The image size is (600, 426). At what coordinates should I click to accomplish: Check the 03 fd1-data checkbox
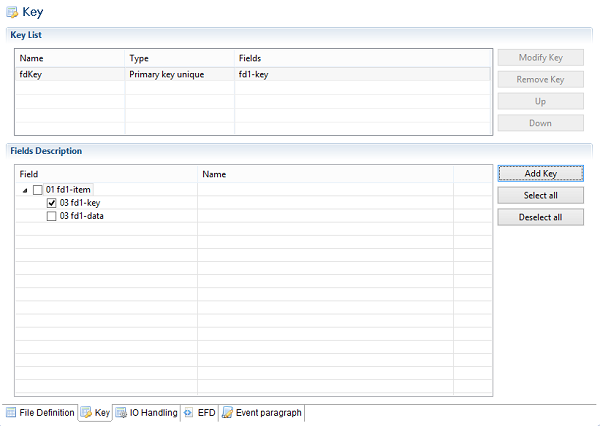click(x=52, y=215)
